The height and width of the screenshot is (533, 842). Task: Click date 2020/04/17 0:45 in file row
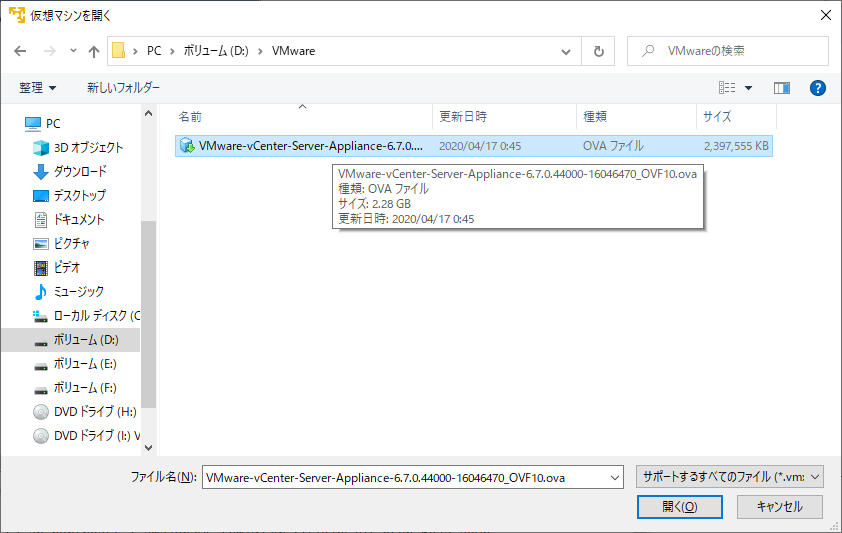[480, 146]
